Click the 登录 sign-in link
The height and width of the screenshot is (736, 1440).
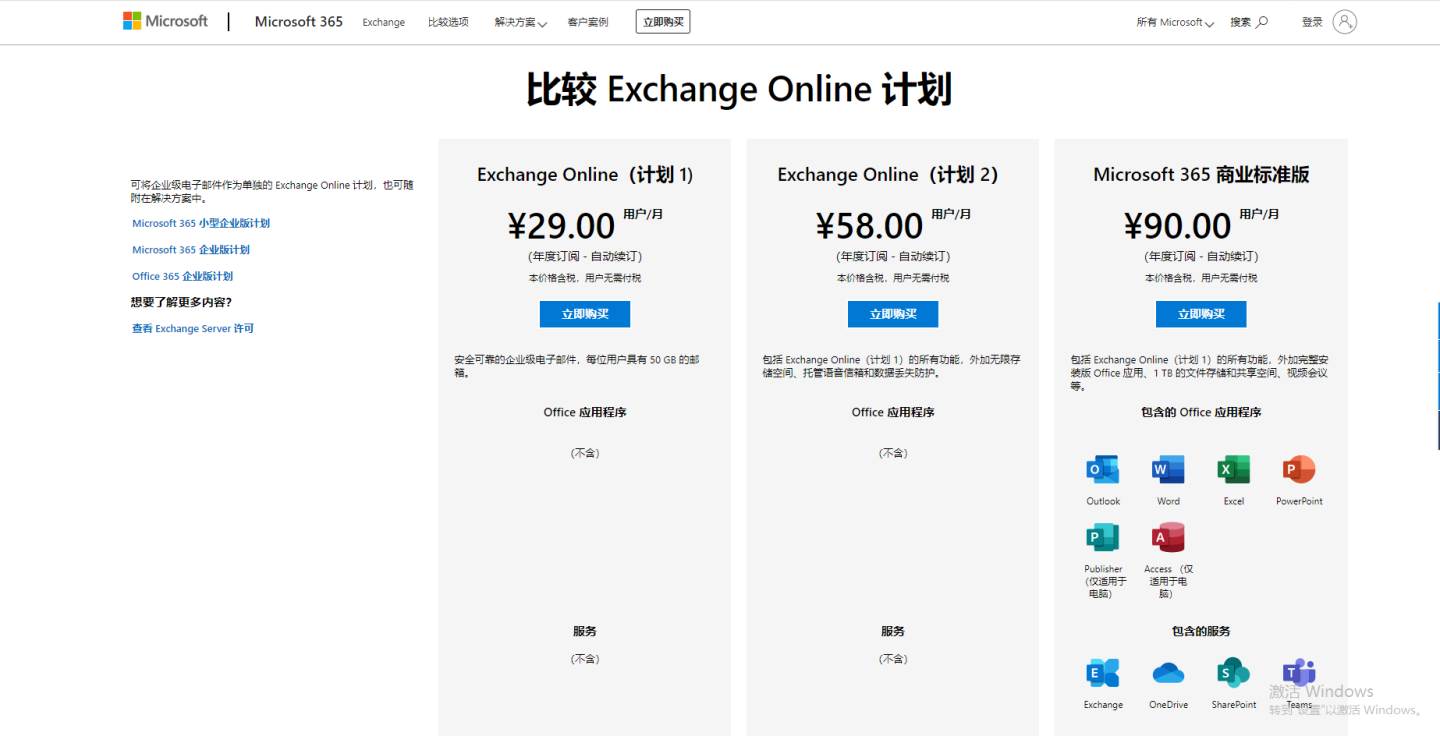(x=1312, y=22)
